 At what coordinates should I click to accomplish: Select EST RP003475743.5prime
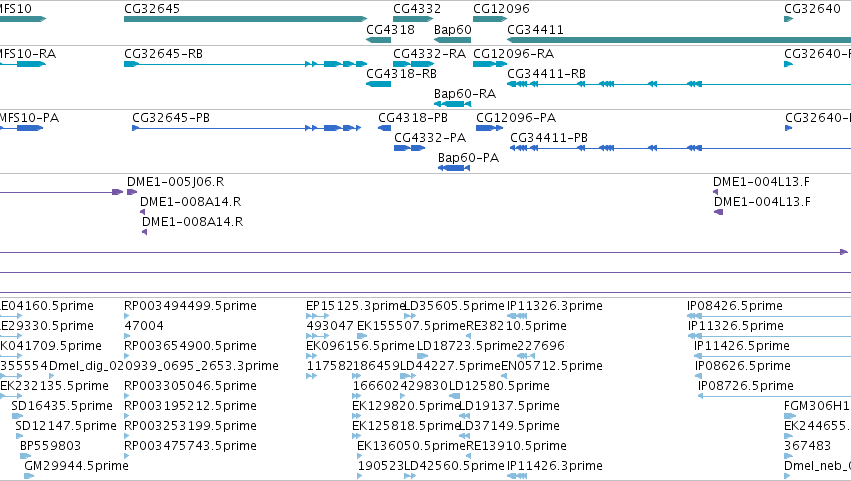click(x=190, y=446)
